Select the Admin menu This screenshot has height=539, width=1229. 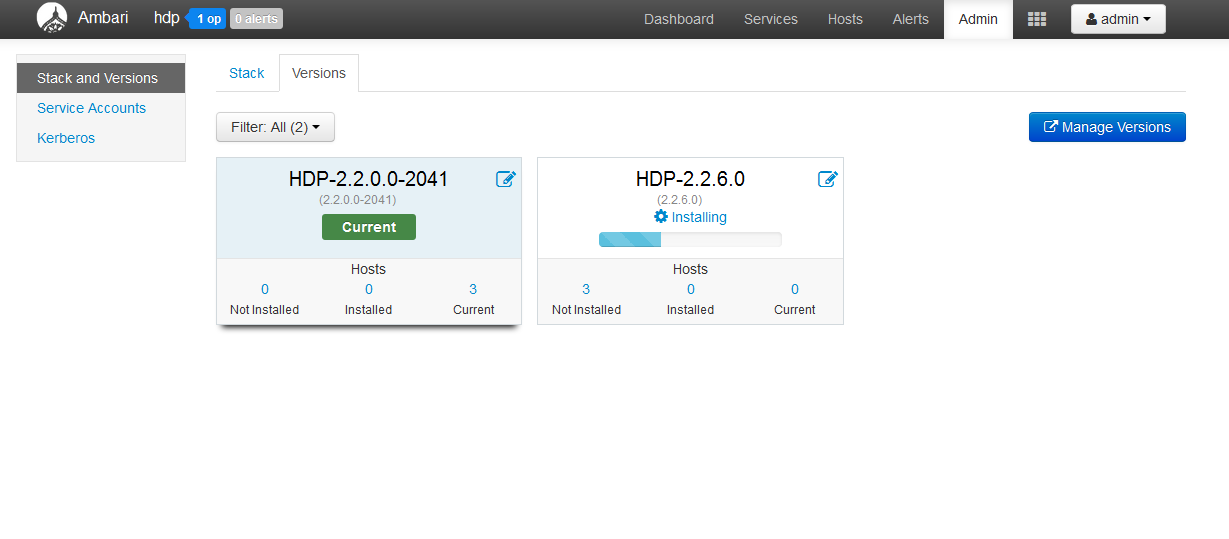[978, 19]
